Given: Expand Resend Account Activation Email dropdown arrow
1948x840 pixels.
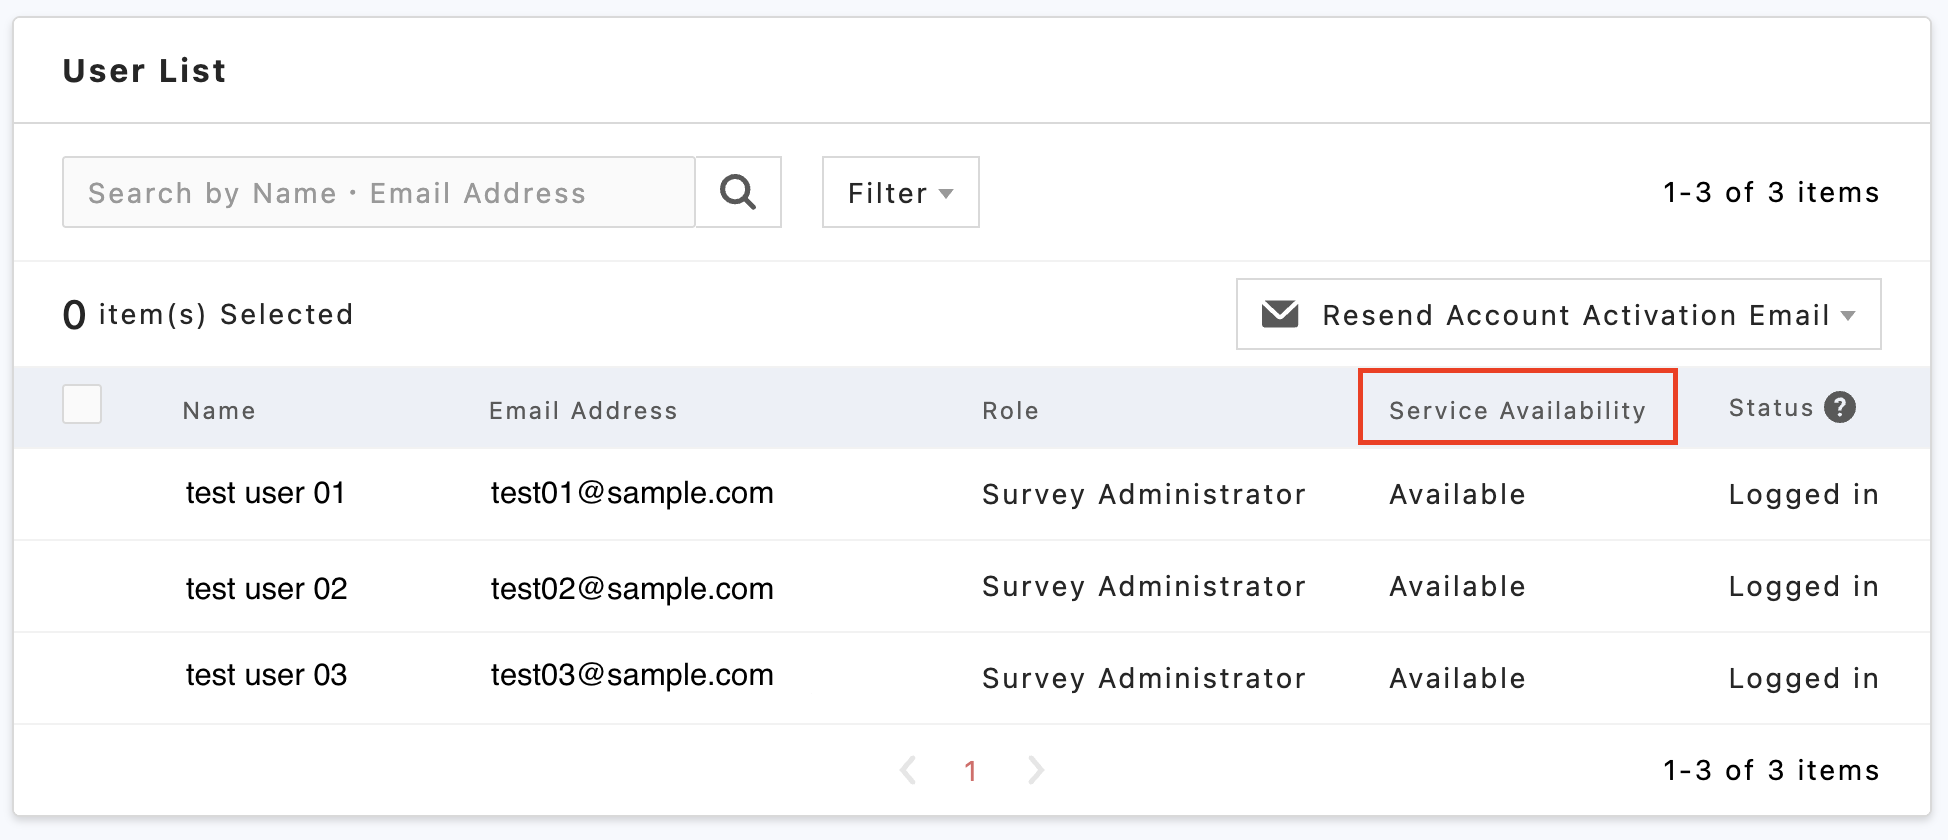Looking at the screenshot, I should 1848,315.
